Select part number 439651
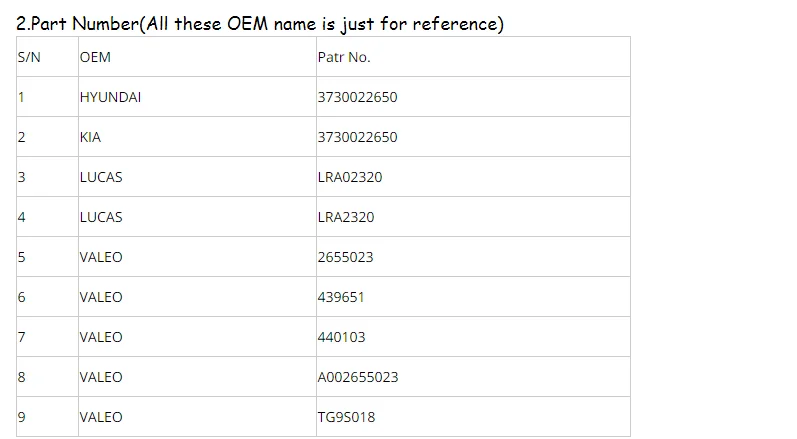Screen dimensions: 797x439 coord(341,297)
